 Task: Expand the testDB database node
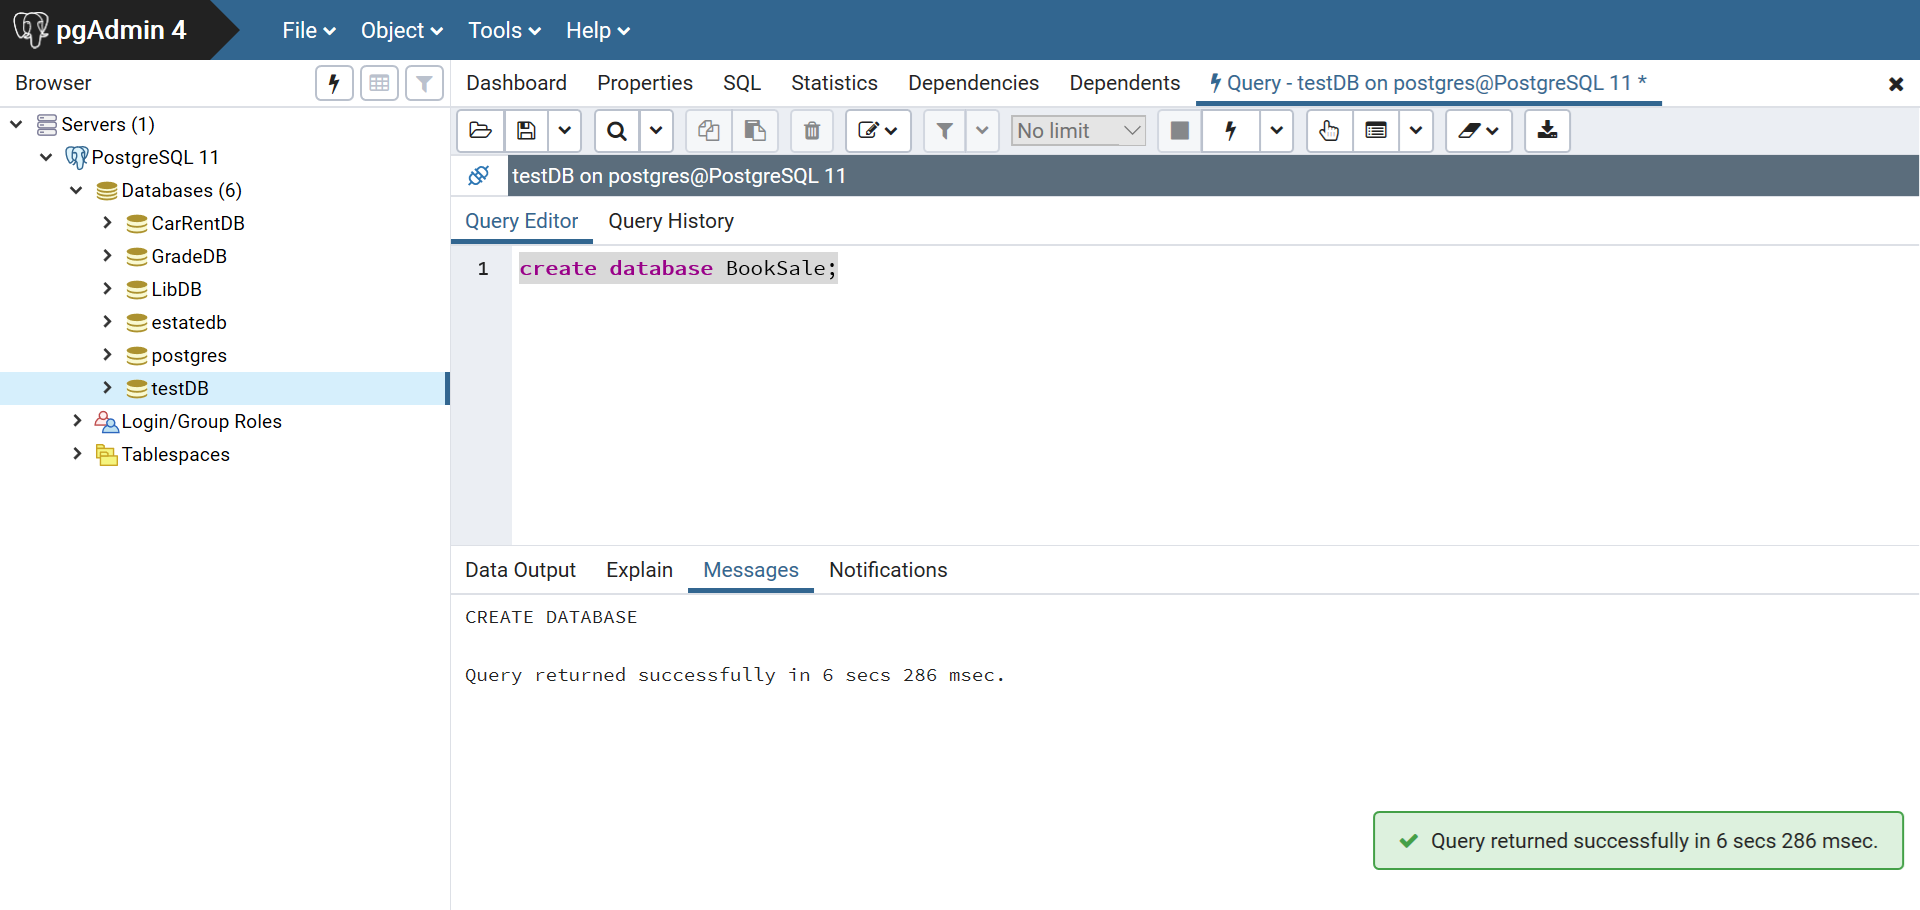pos(107,388)
